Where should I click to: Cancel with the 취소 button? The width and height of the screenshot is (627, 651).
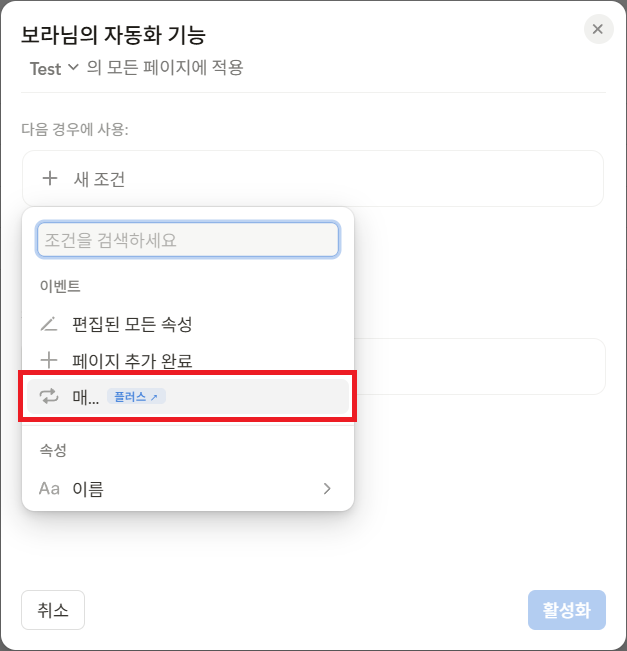[53, 610]
